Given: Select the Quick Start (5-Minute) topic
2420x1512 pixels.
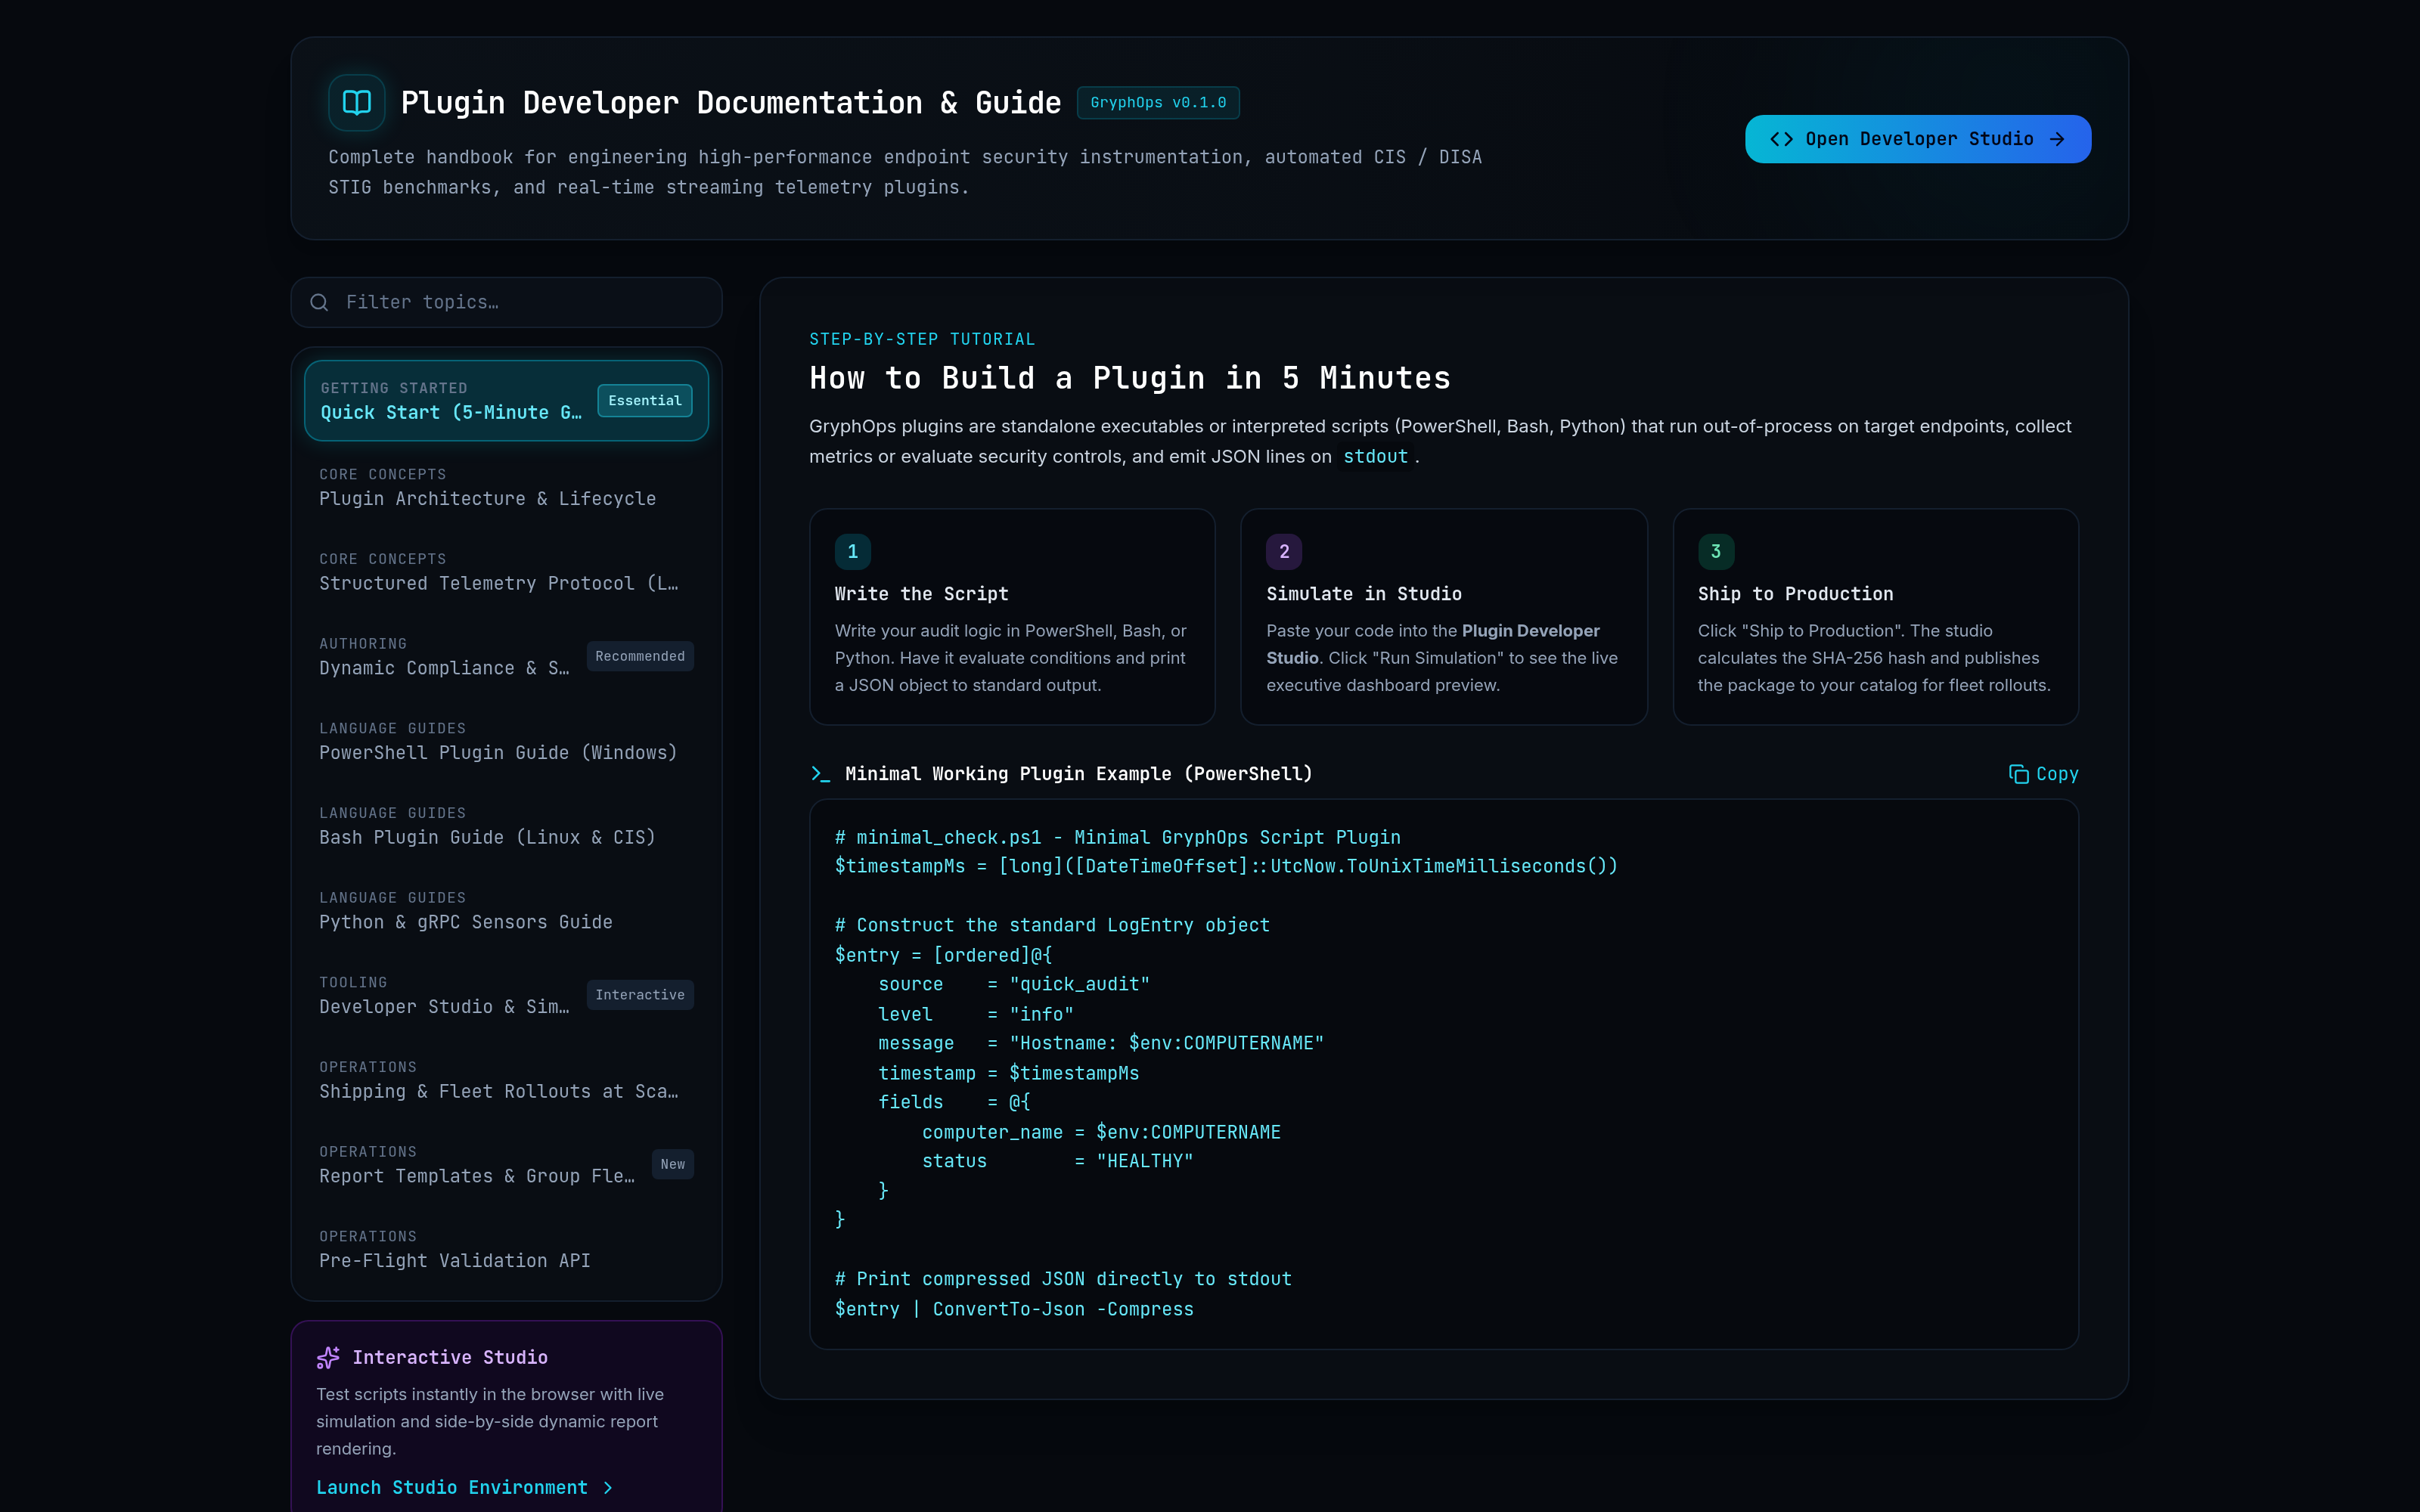Looking at the screenshot, I should coord(506,401).
